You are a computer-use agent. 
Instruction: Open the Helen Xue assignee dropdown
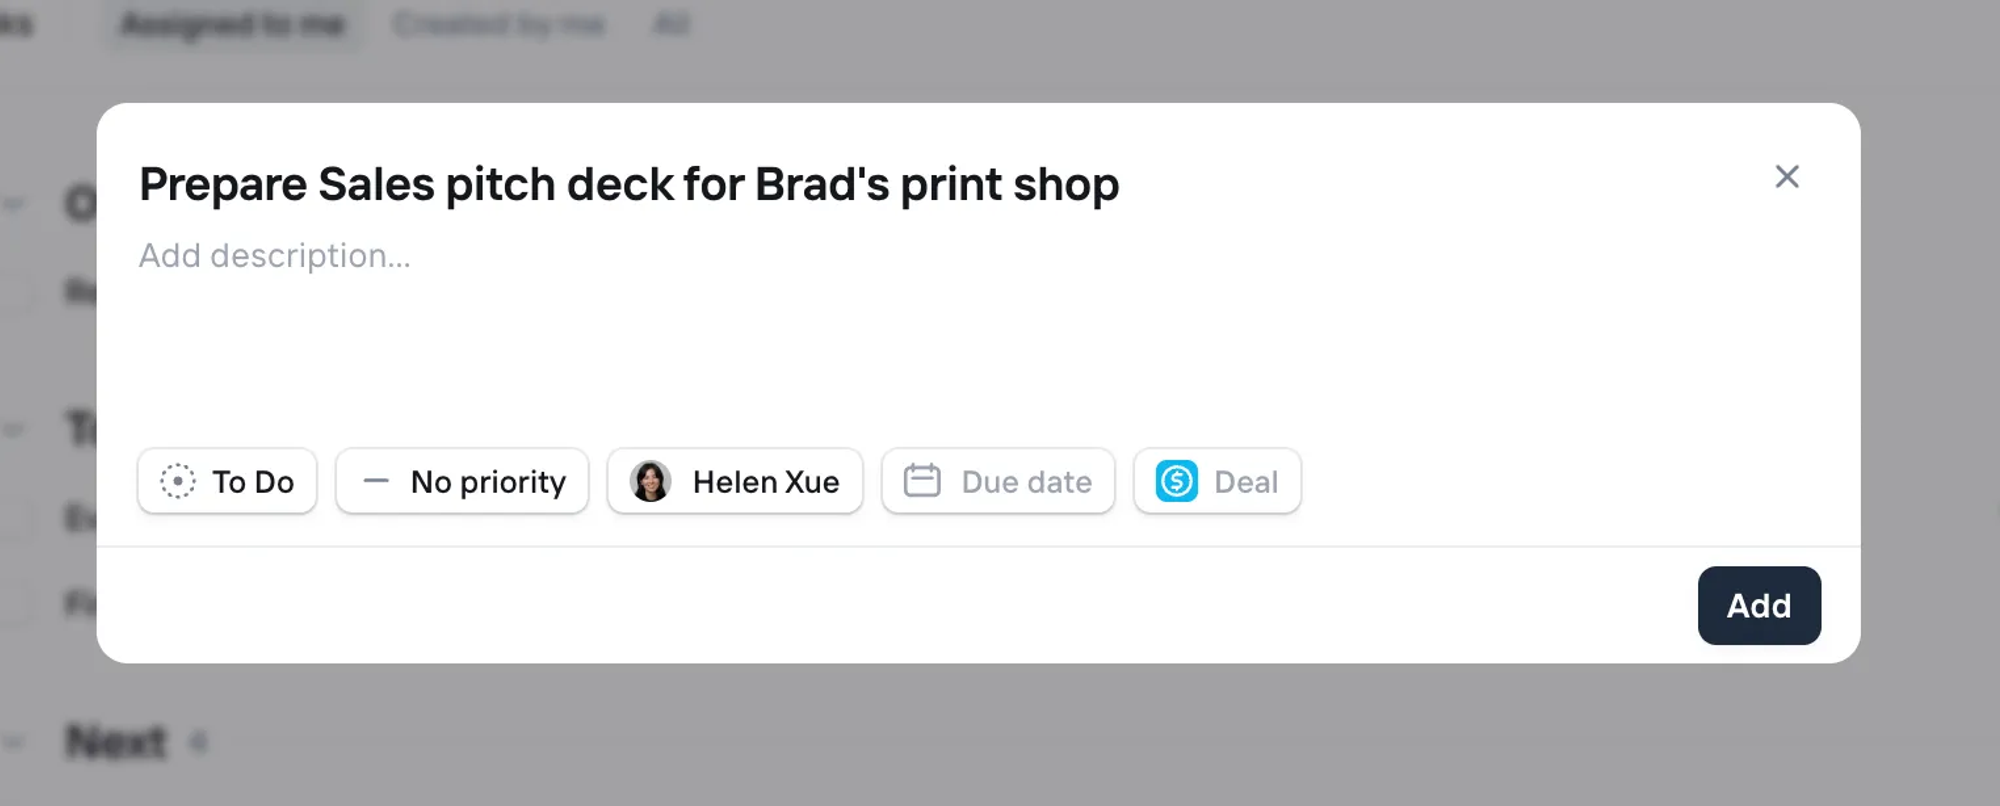(x=735, y=481)
